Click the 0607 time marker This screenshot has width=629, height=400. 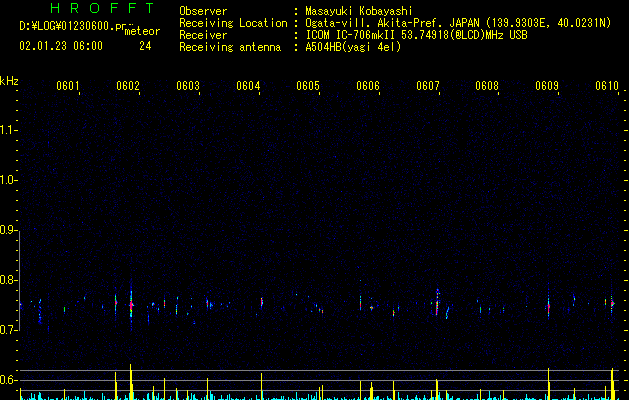click(428, 85)
